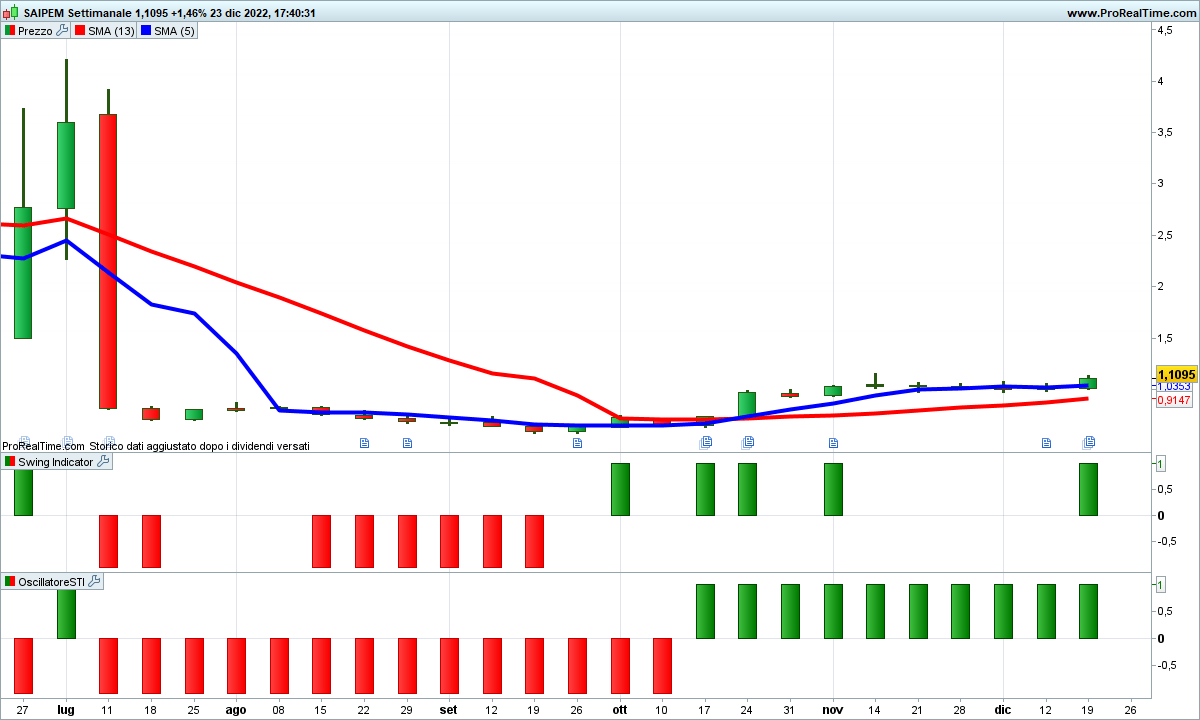1200x720 pixels.
Task: Click the current price label 1,1095
Action: pos(1175,374)
